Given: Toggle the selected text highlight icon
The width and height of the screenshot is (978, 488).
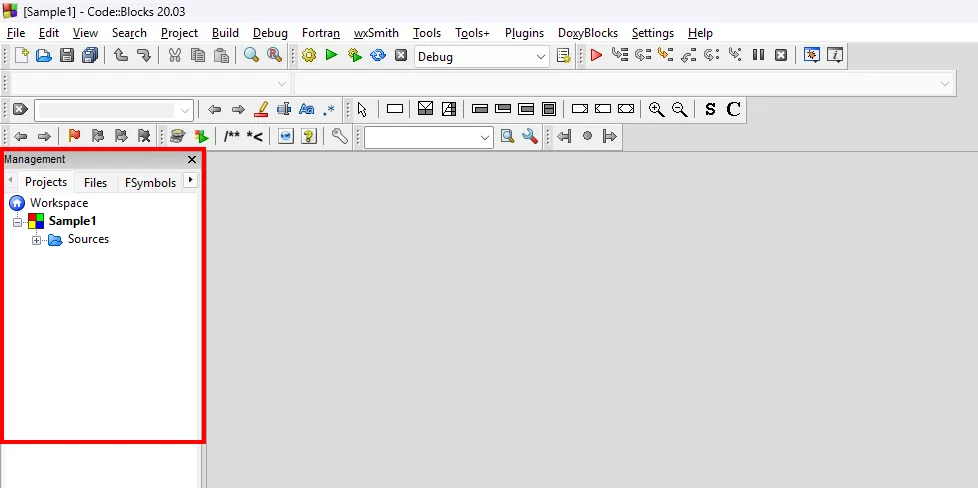Looking at the screenshot, I should click(x=284, y=109).
